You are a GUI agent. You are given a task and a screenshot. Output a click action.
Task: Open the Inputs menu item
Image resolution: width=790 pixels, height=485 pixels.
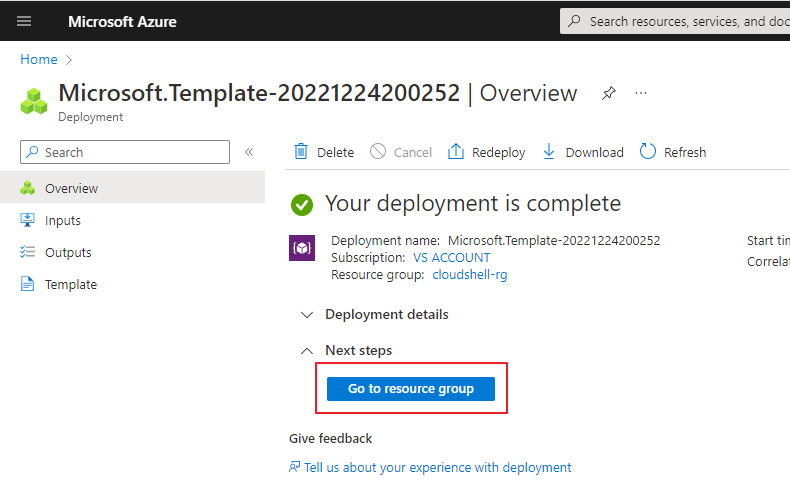click(x=62, y=220)
